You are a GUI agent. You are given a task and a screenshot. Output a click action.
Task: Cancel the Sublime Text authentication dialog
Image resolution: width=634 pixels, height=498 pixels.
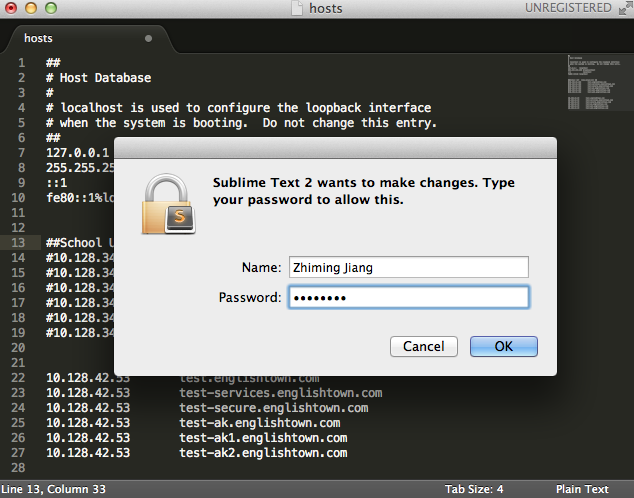[424, 346]
